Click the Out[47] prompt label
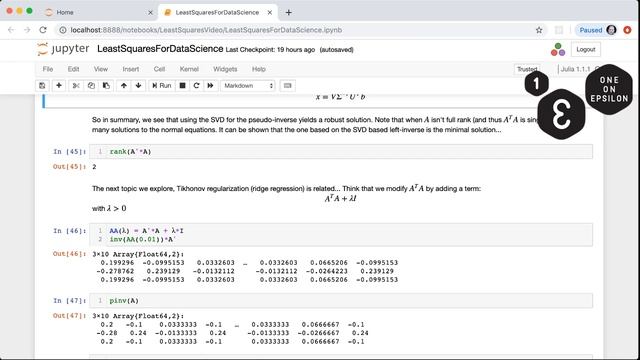Viewport: 640px width, 360px height. [x=69, y=316]
